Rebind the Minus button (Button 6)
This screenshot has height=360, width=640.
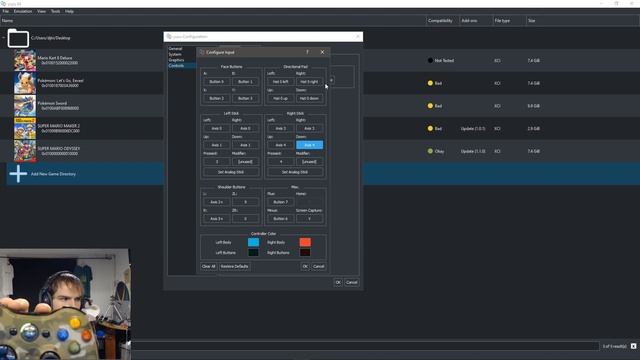280,219
